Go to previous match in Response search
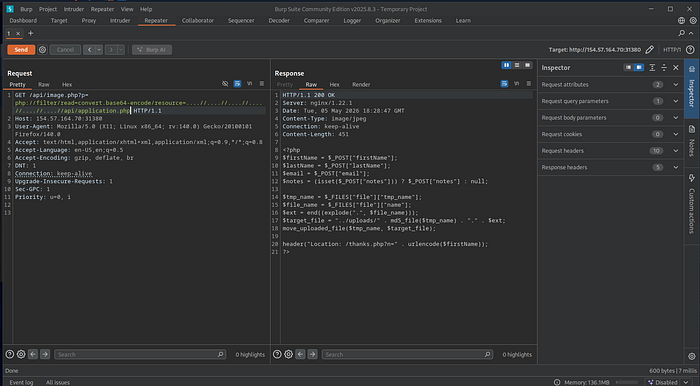The height and width of the screenshot is (386, 700). click(x=300, y=354)
